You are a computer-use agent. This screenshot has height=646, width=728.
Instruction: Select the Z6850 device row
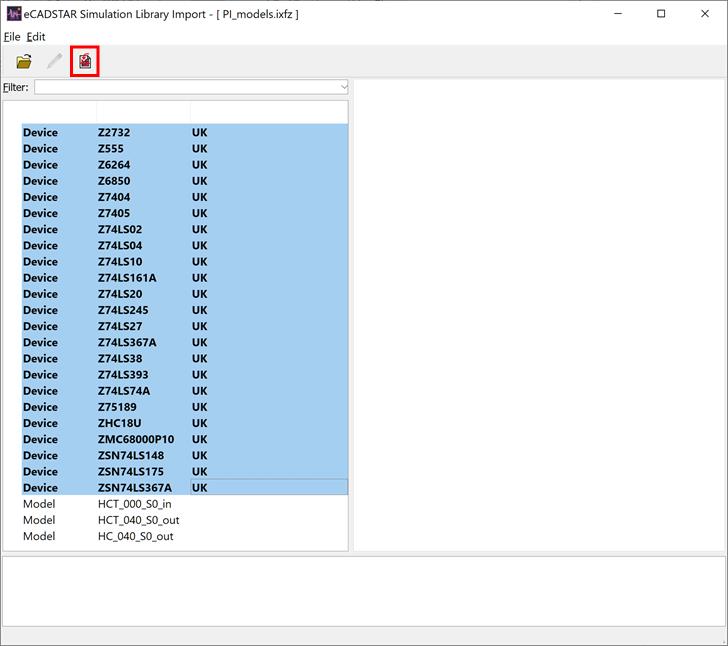coord(185,181)
